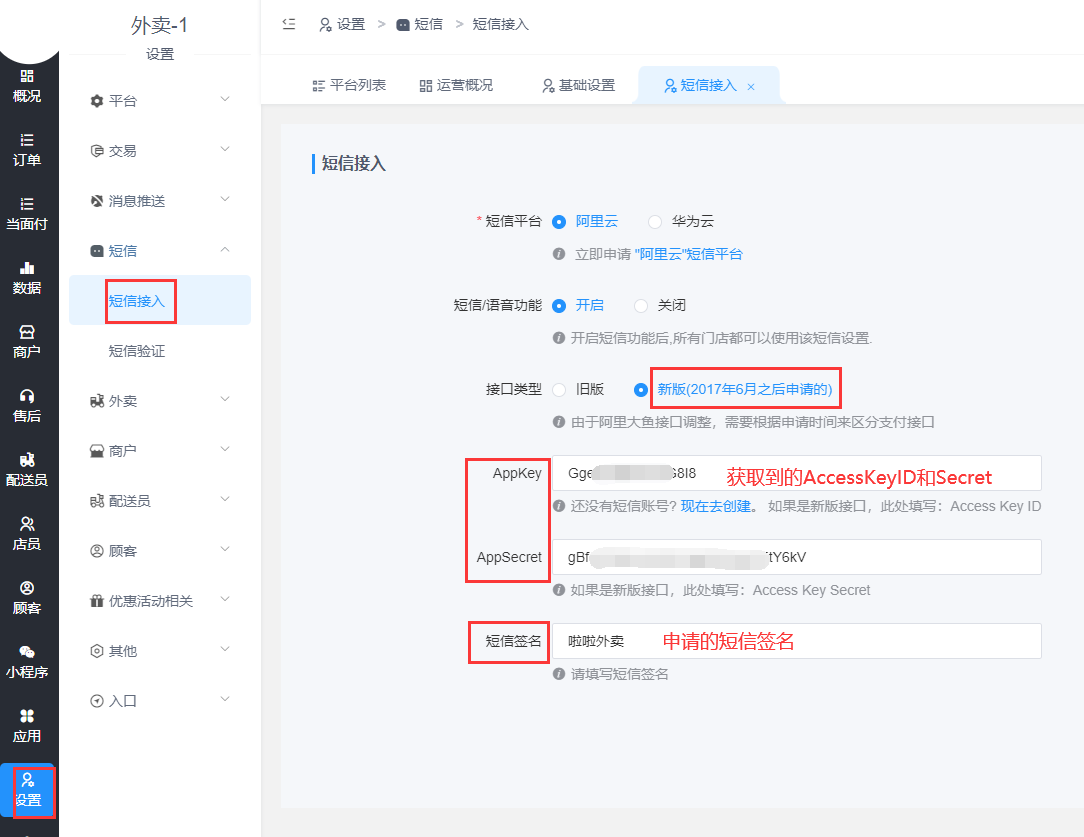Screen dimensions: 1084x837
Task: Open 店员 staff in dark sidebar
Action: [x=27, y=534]
